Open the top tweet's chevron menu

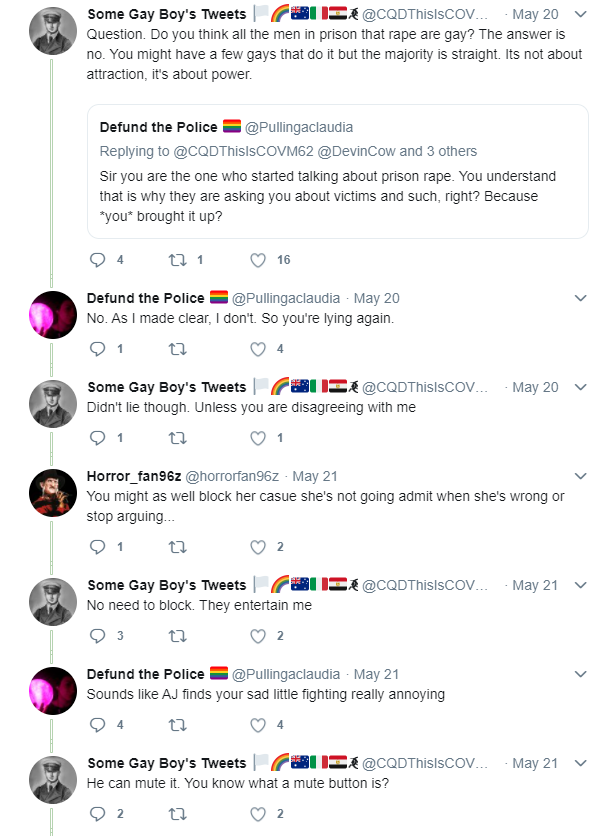tap(581, 14)
